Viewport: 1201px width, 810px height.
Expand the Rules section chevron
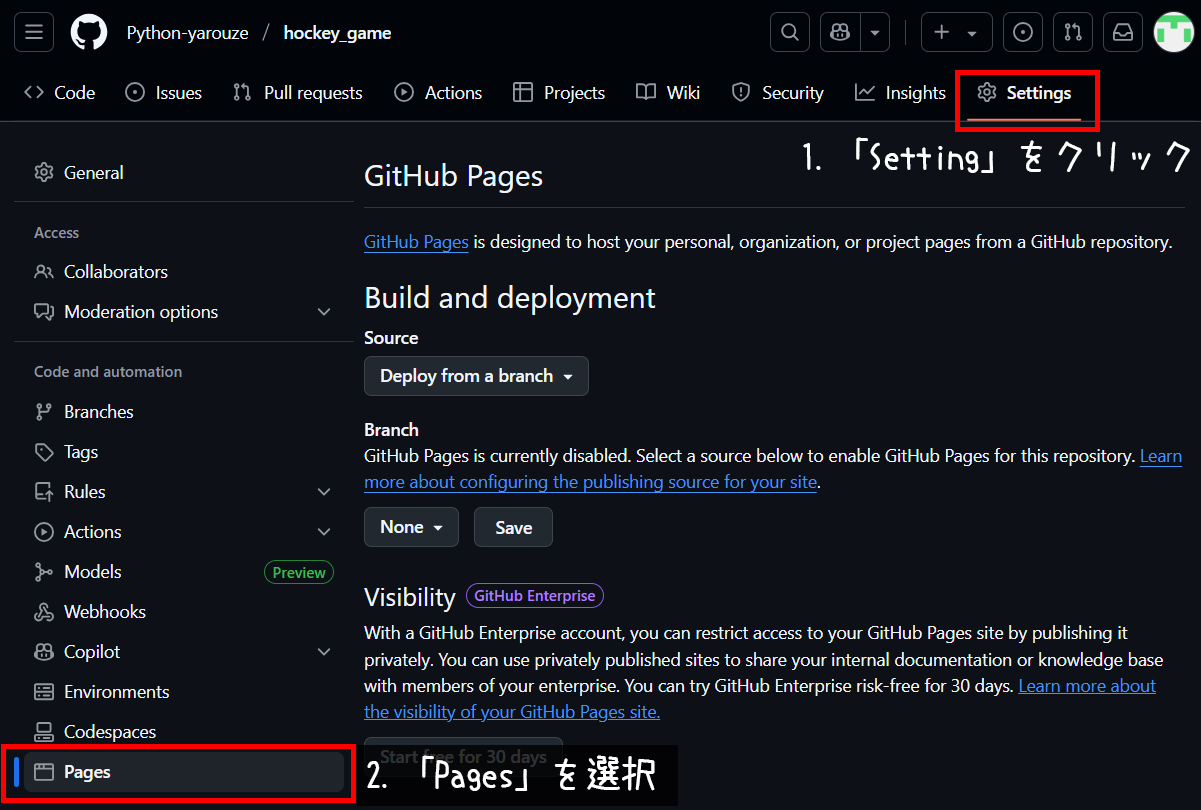tap(324, 492)
